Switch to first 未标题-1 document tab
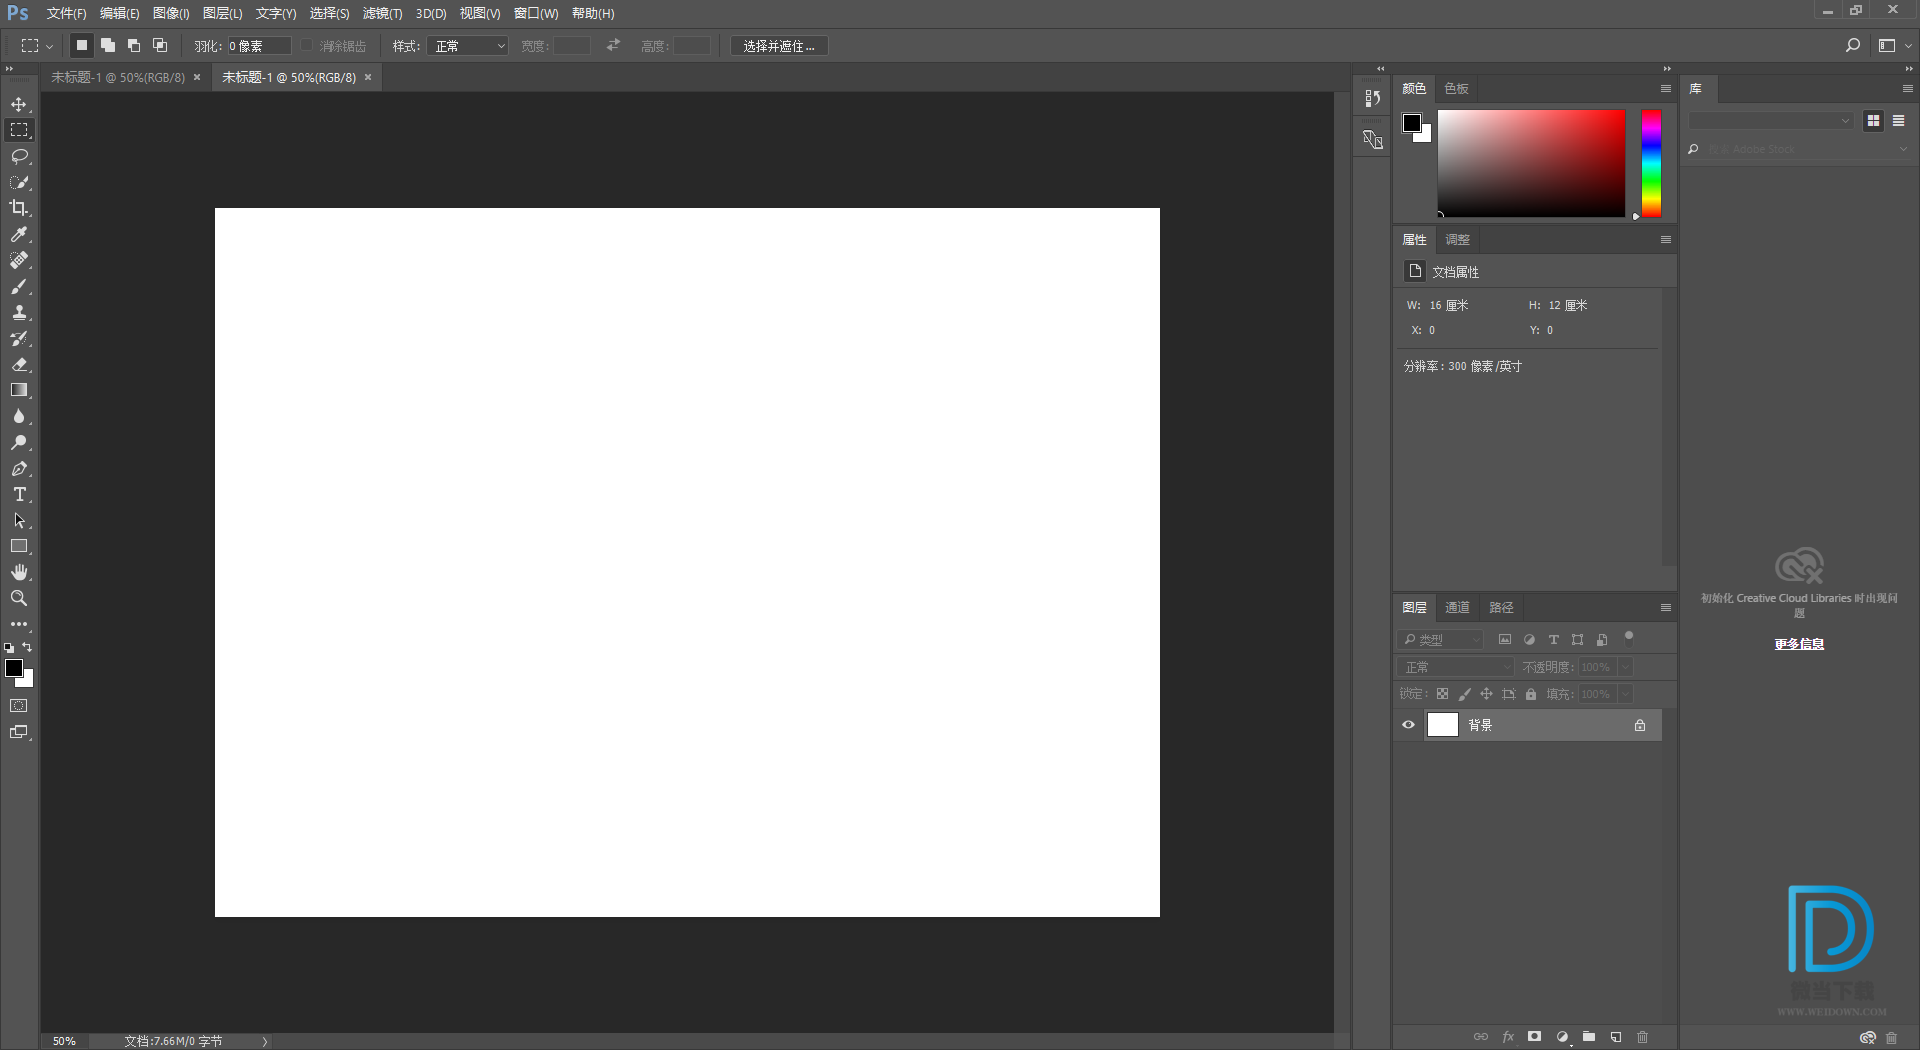This screenshot has width=1920, height=1050. [118, 77]
